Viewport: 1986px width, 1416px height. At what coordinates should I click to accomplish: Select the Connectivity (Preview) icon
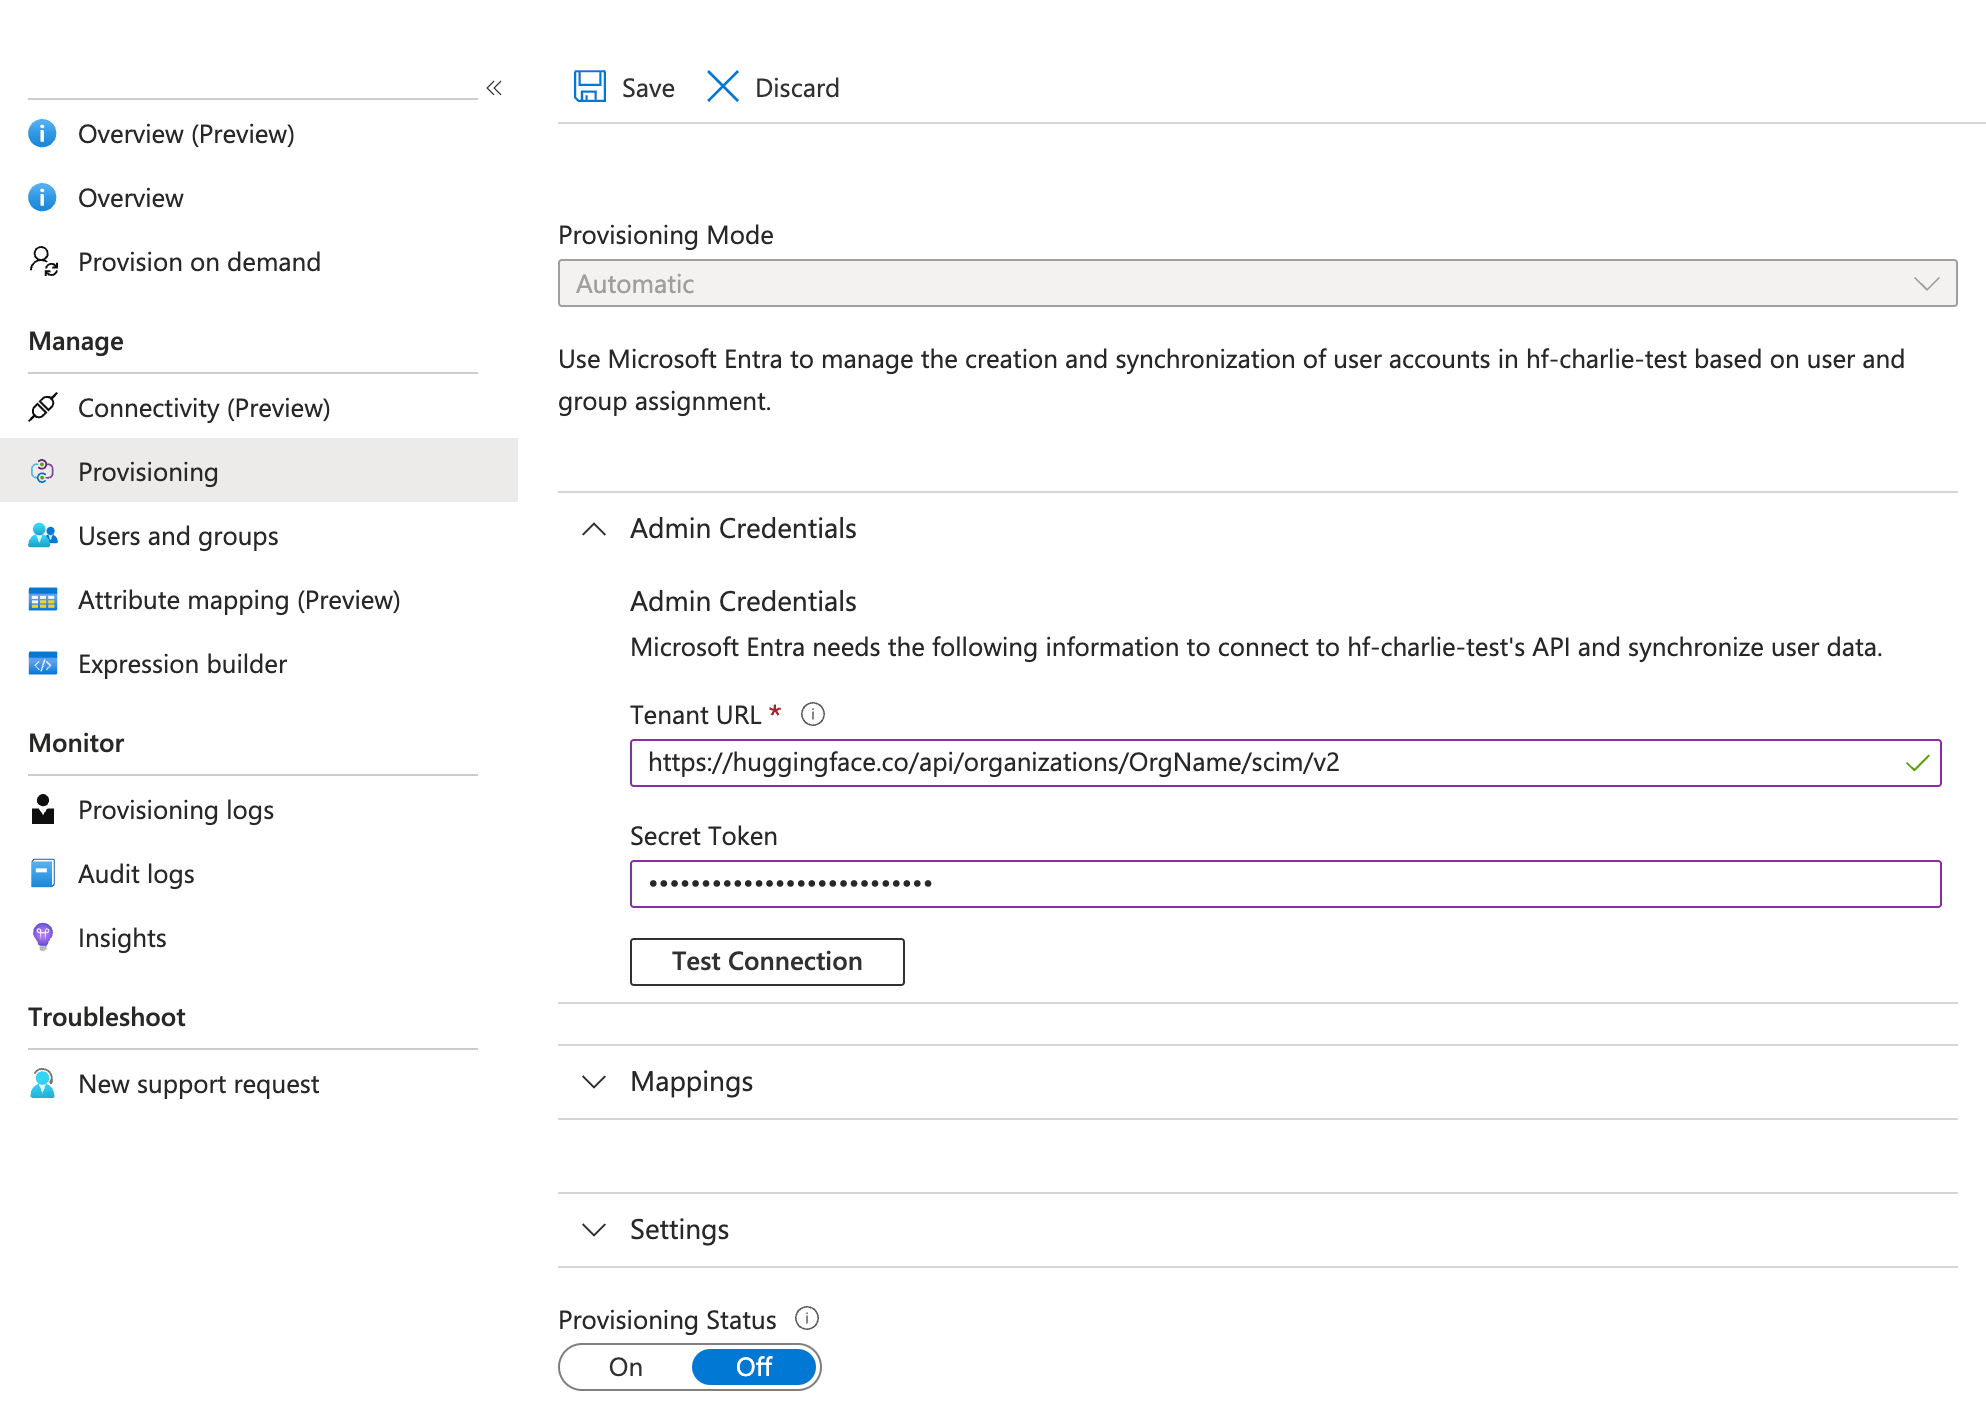42,408
